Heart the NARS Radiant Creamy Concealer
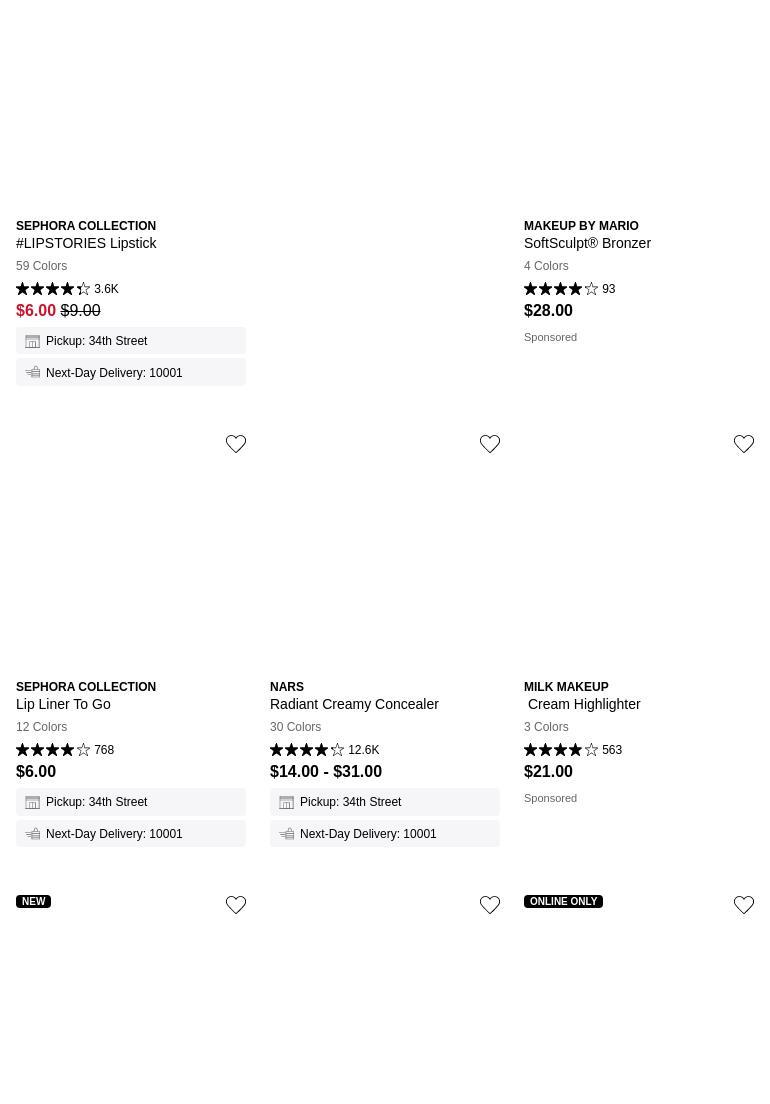This screenshot has width=770, height=1104. (490, 444)
